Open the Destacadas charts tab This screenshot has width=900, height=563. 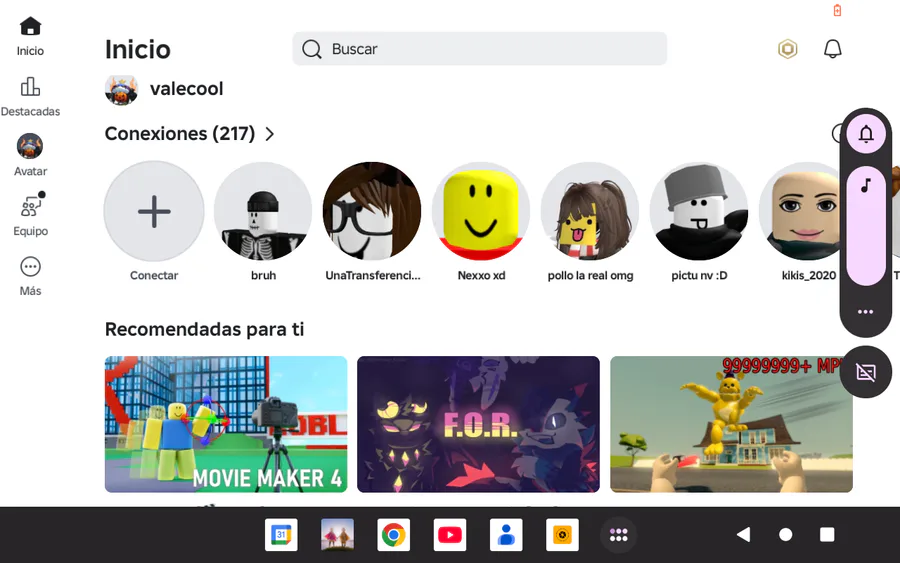tap(30, 96)
